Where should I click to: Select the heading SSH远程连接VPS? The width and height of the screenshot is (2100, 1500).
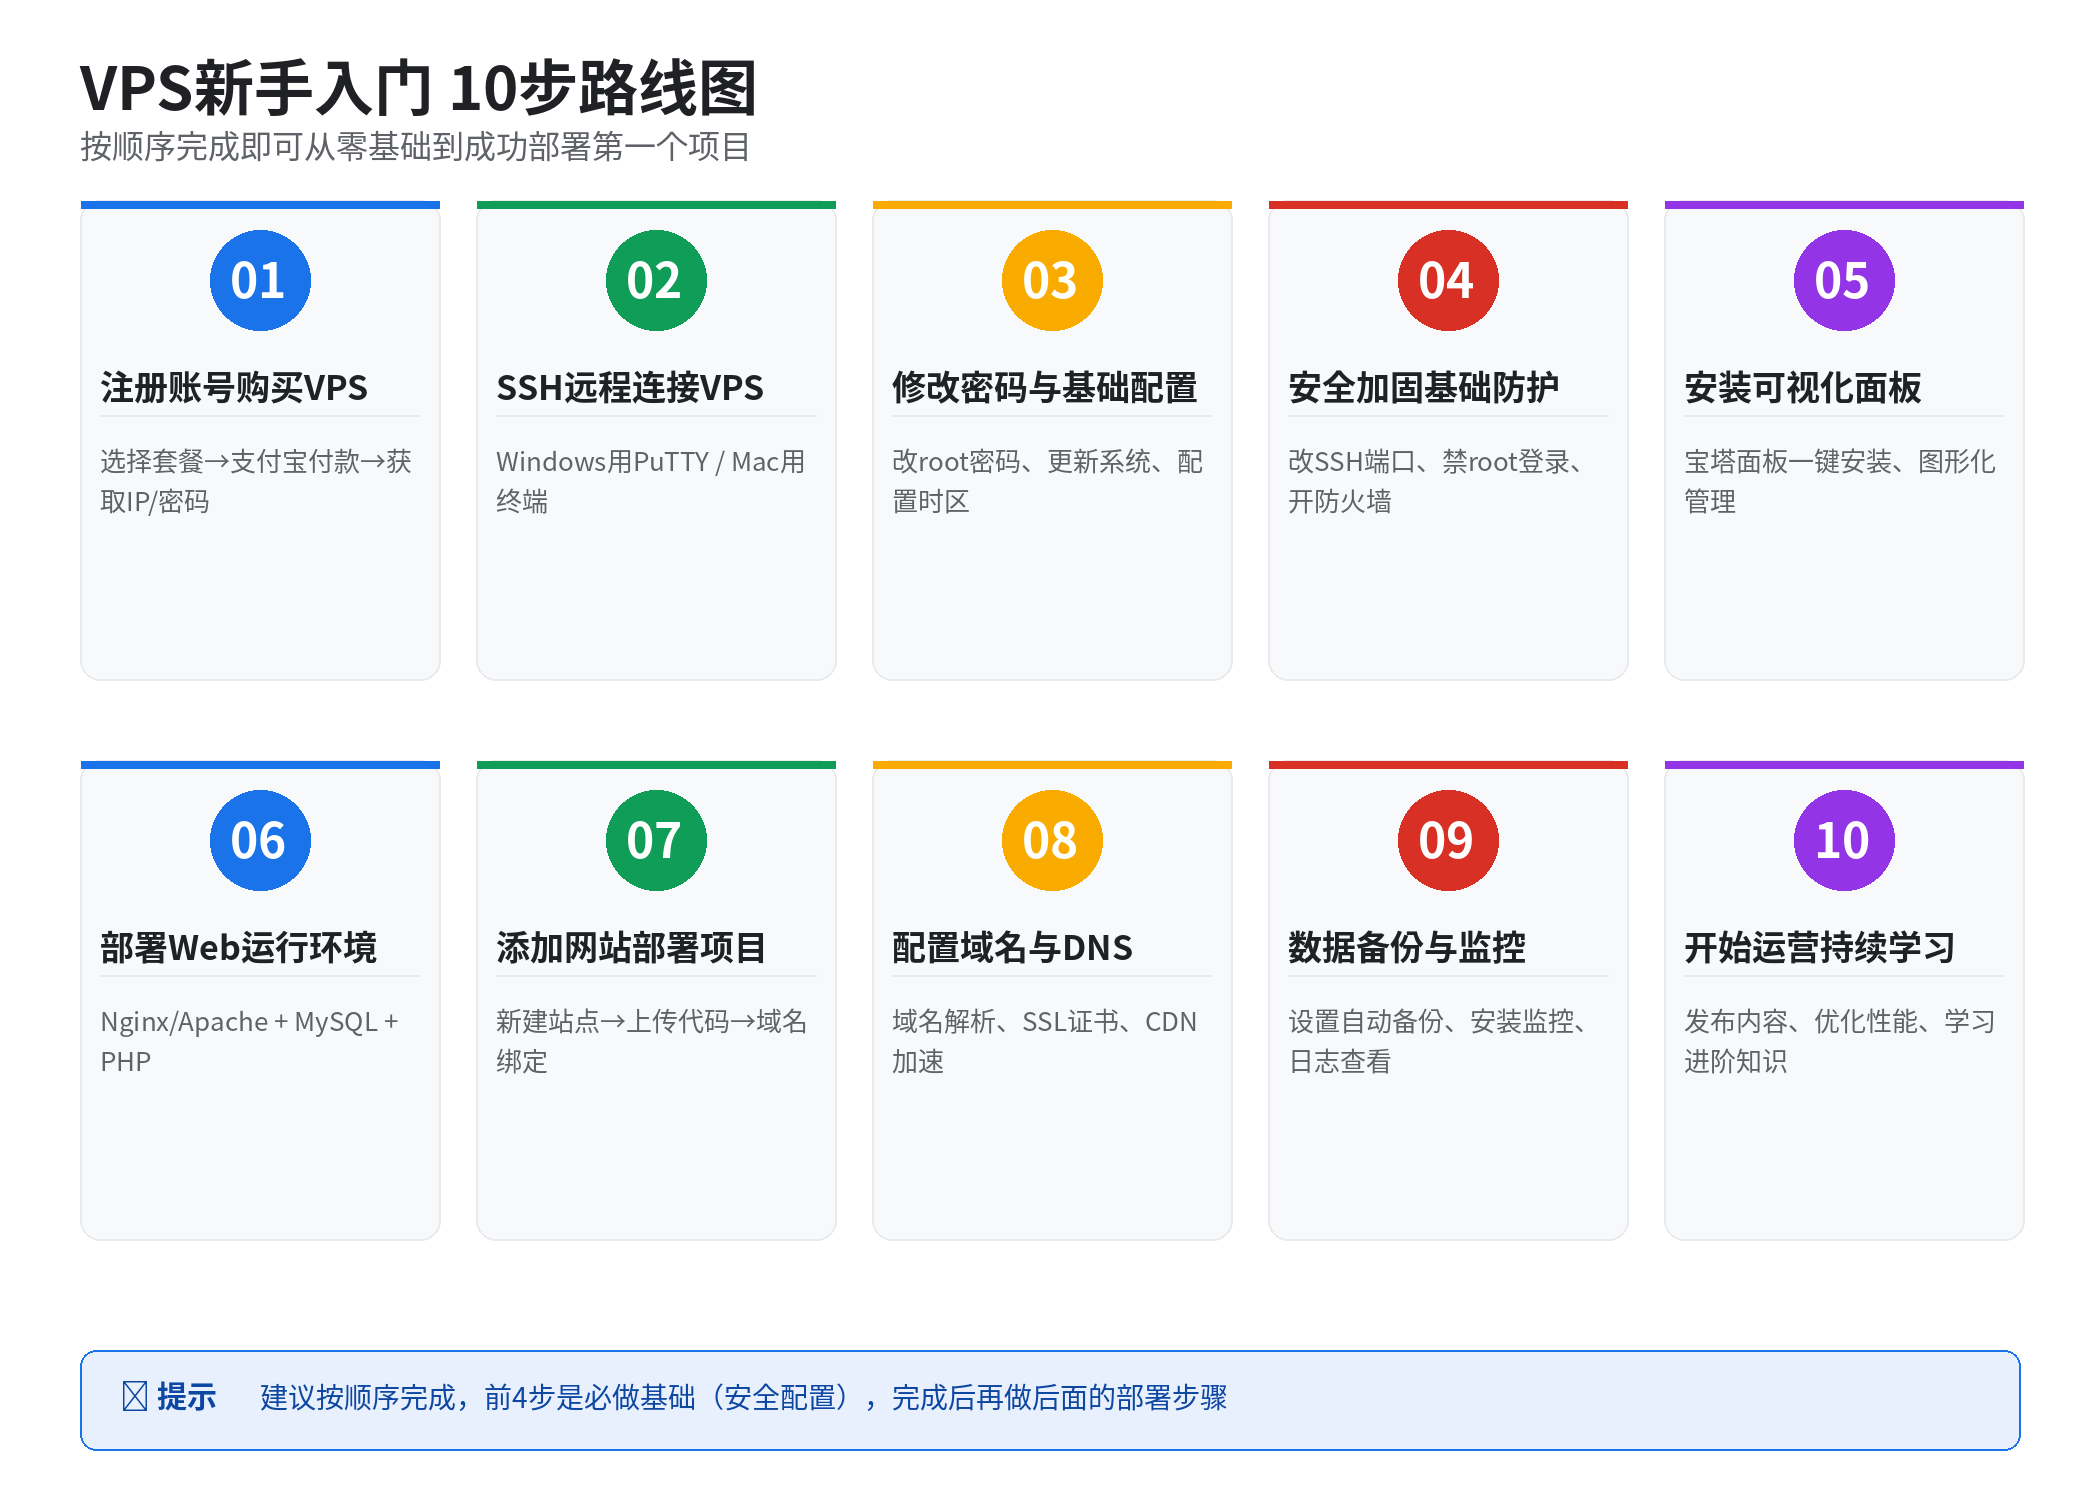[630, 387]
